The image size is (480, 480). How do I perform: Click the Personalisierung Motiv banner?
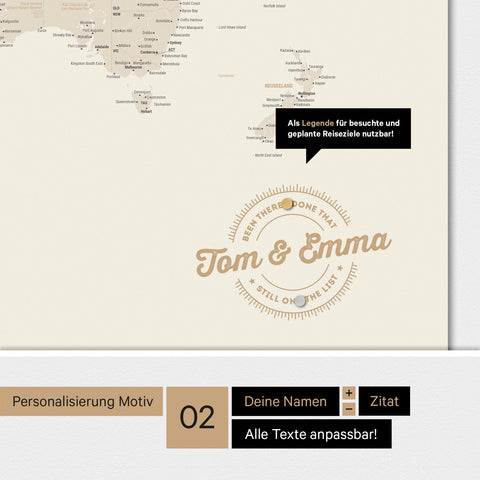tap(81, 401)
